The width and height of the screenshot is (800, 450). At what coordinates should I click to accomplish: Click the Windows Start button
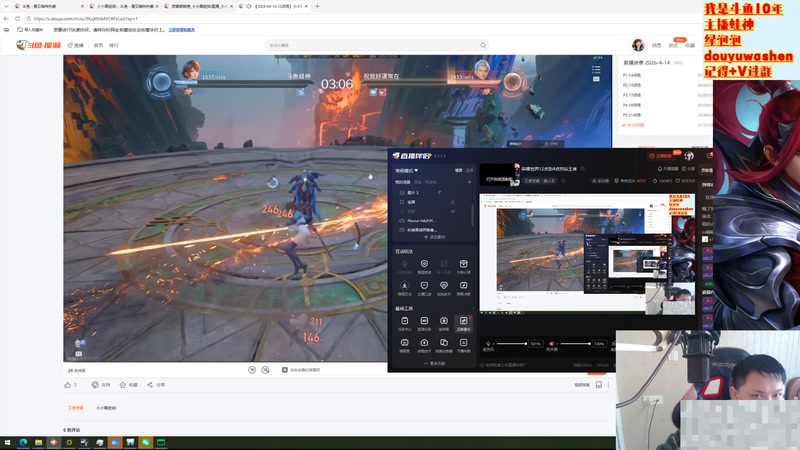click(x=7, y=442)
